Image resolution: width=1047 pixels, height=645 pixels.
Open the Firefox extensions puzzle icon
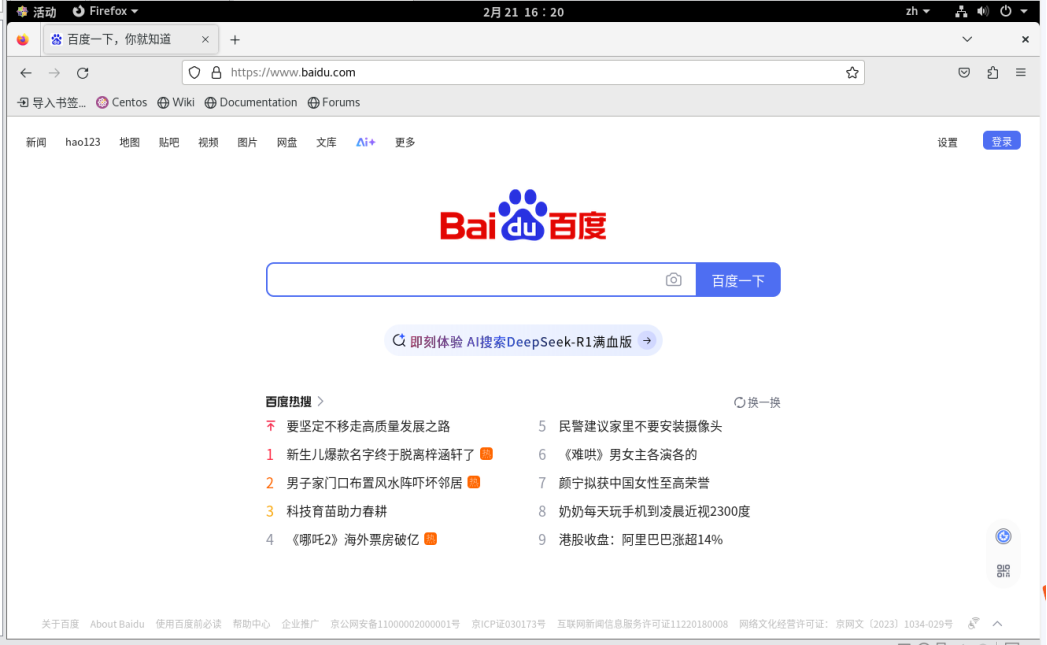click(993, 73)
